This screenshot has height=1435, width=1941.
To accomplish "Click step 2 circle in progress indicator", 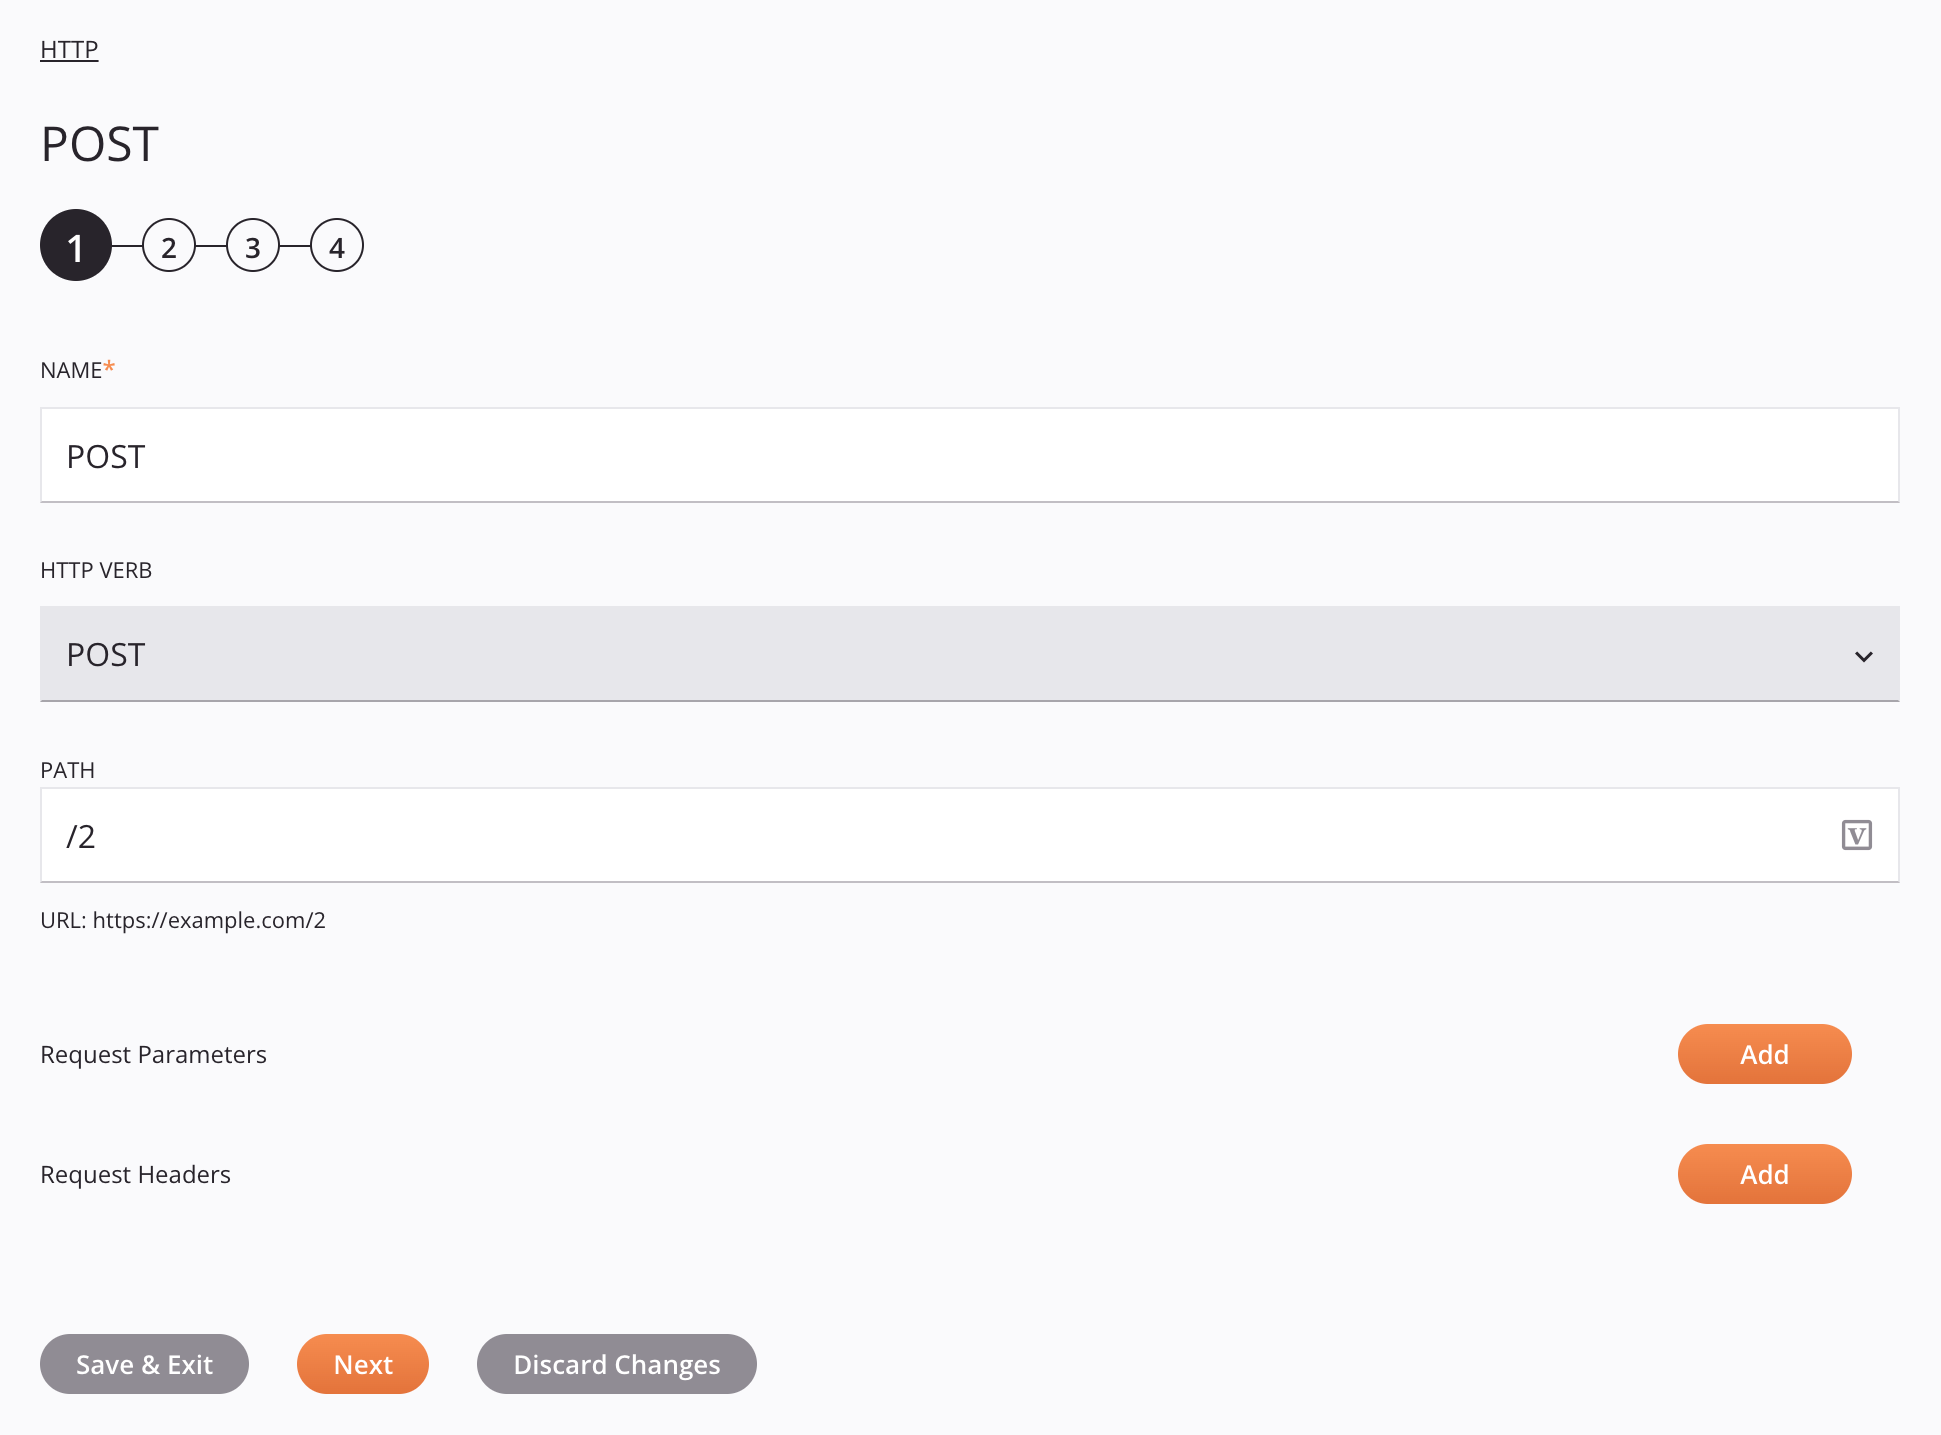I will 169,247.
